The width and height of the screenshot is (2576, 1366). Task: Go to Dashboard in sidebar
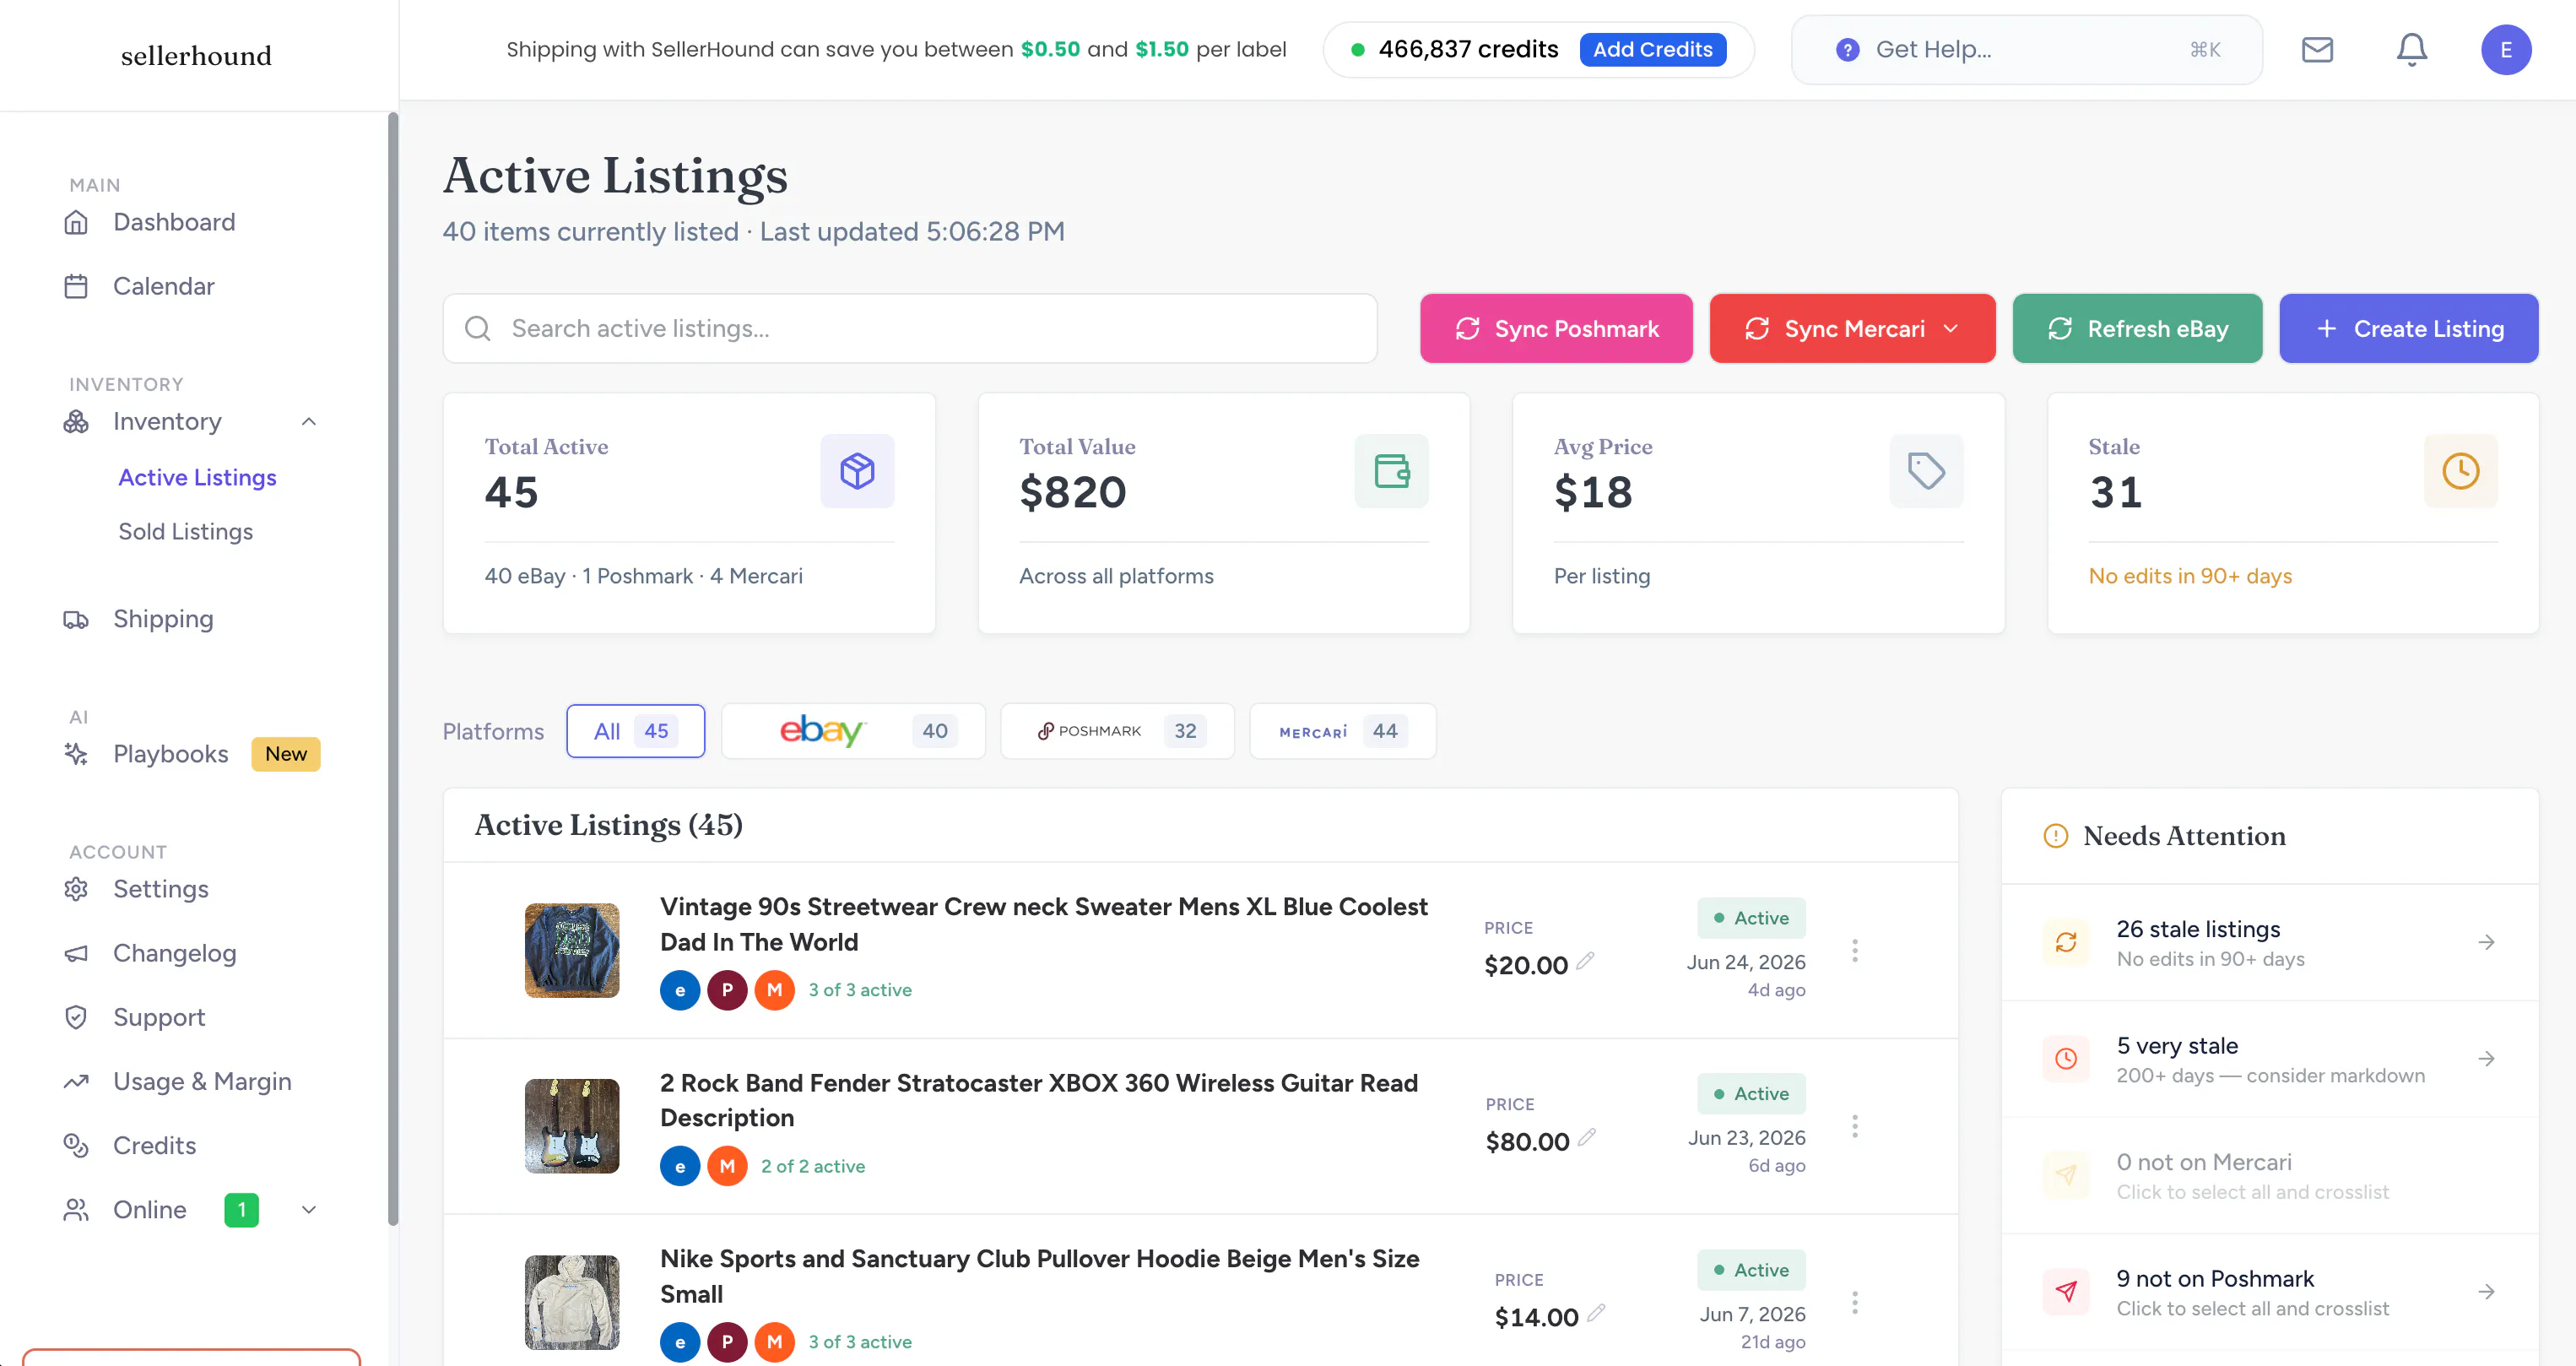tap(174, 222)
